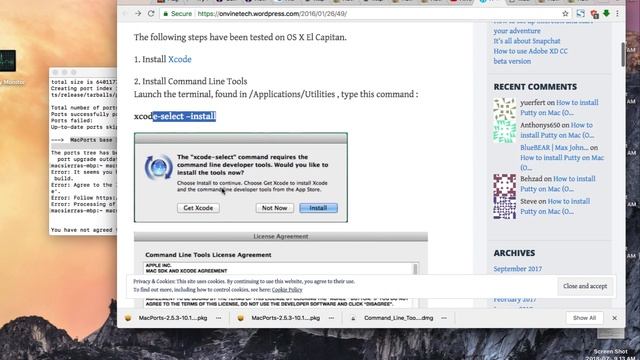Click the Screen Shot file on the desktop

(611, 345)
